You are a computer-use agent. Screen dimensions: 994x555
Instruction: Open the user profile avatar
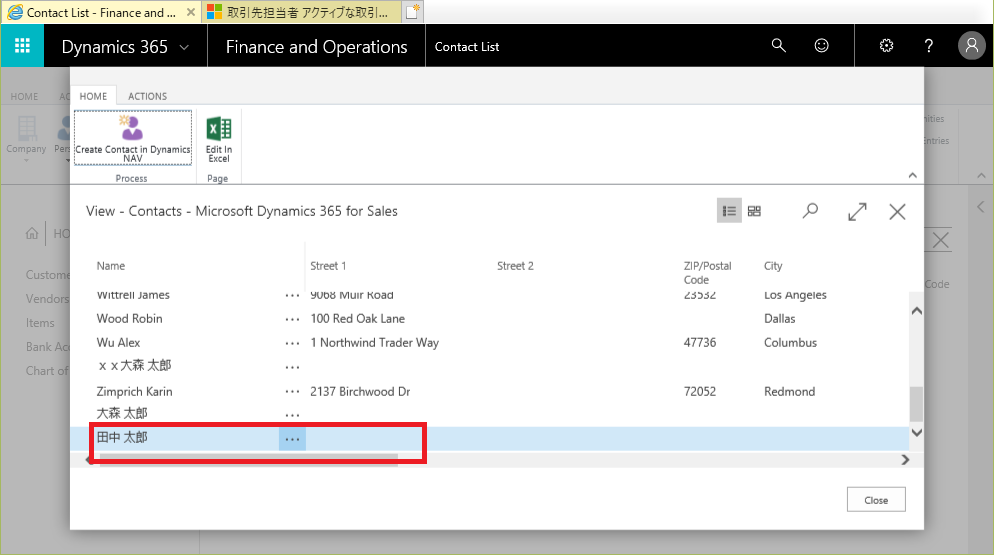pos(971,46)
